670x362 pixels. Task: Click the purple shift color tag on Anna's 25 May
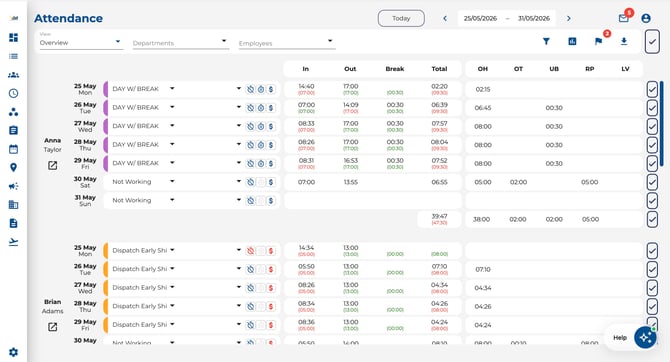[105, 89]
